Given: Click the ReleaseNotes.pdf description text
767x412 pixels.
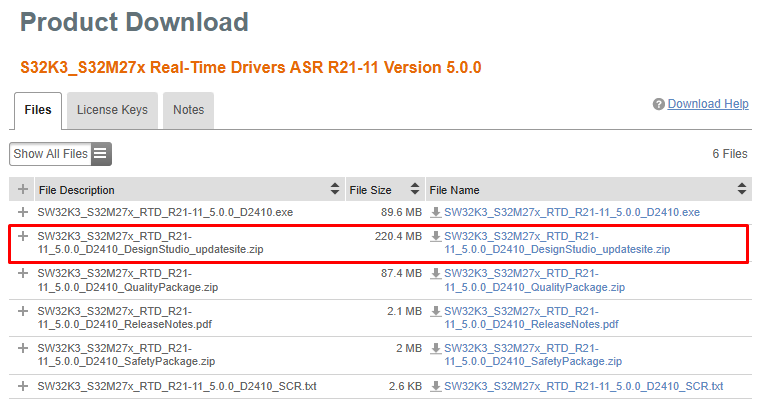Looking at the screenshot, I should [125, 318].
